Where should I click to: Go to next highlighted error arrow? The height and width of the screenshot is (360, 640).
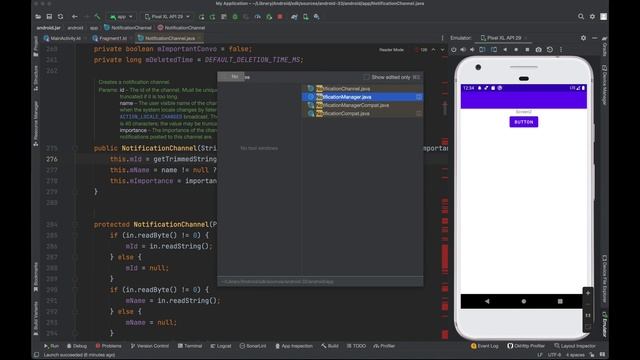coord(442,50)
